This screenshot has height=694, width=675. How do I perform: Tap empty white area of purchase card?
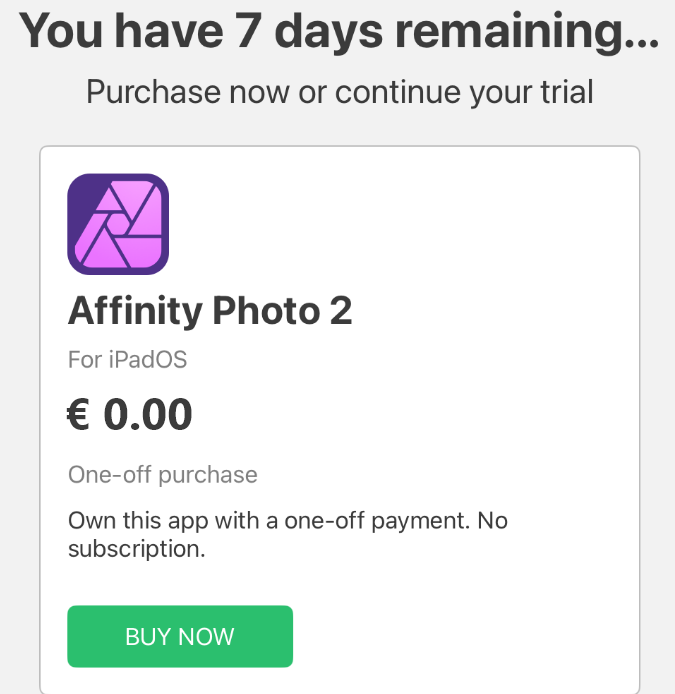point(450,300)
